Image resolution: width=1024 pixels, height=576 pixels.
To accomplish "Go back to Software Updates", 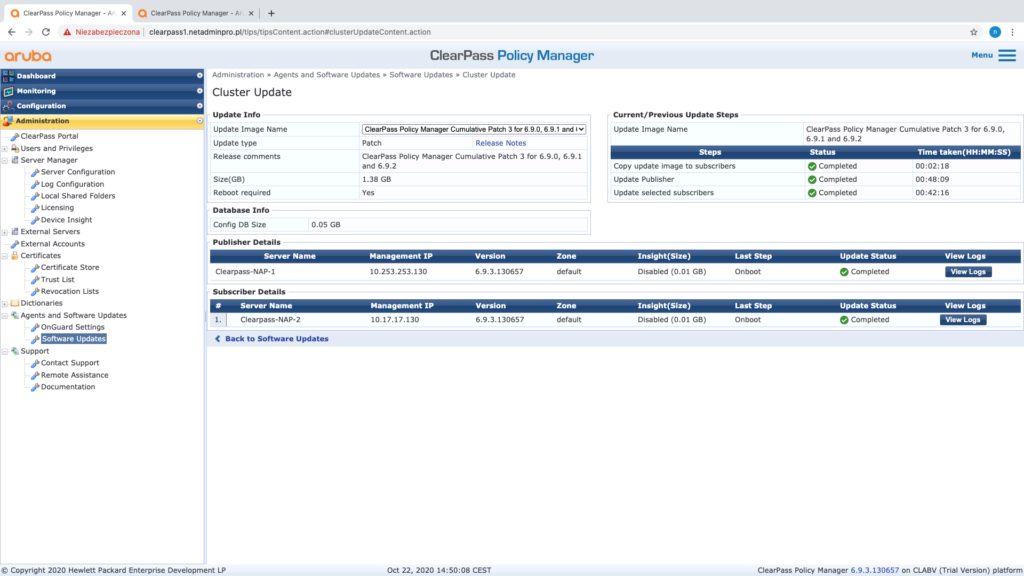I will tap(276, 339).
